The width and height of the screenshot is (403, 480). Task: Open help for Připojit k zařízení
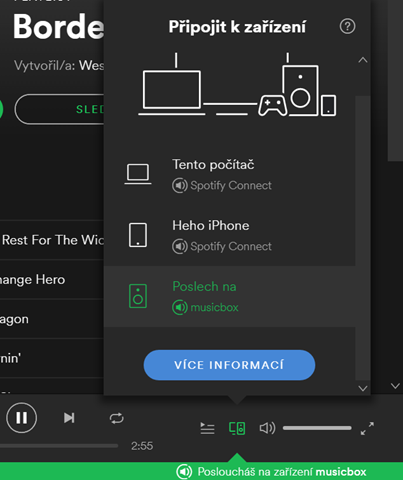(x=347, y=26)
